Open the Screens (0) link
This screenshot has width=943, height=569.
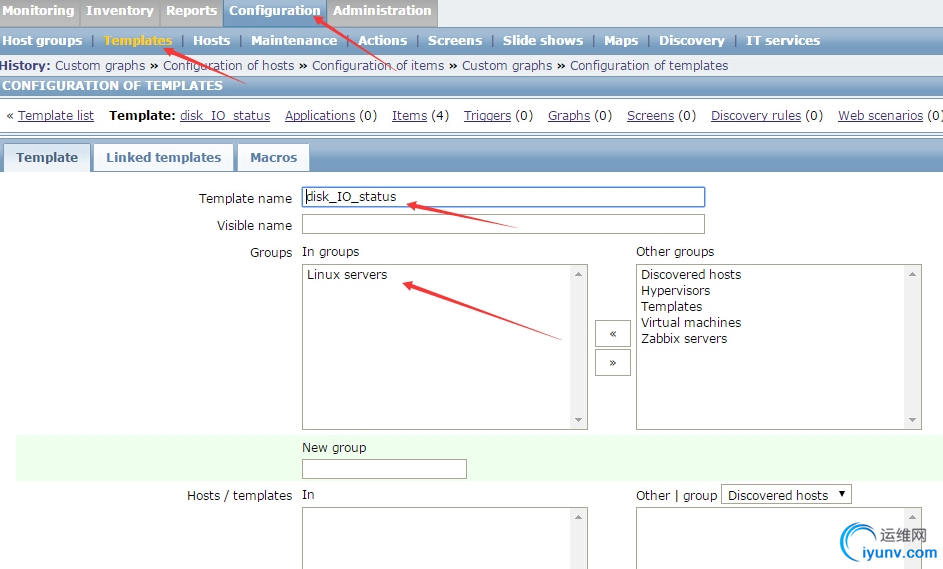point(651,115)
